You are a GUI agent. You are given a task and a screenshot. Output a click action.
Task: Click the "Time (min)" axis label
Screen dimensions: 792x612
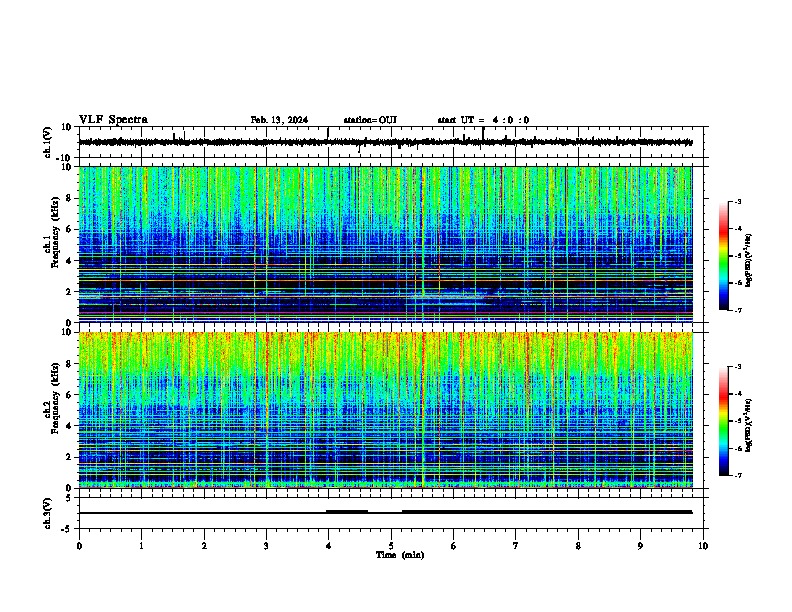(400, 555)
